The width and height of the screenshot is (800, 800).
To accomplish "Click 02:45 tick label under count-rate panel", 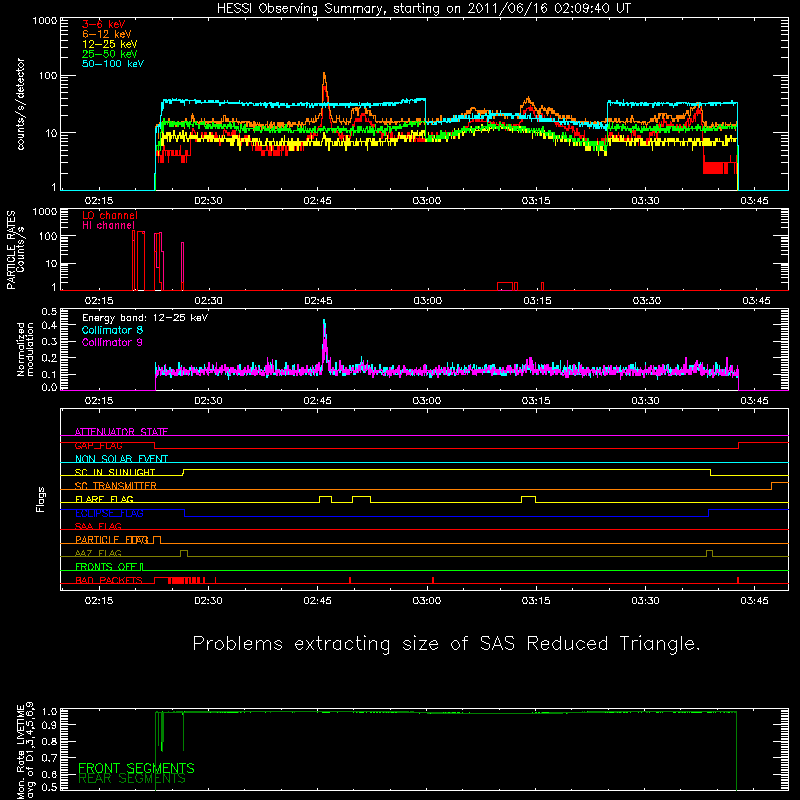I will [317, 201].
